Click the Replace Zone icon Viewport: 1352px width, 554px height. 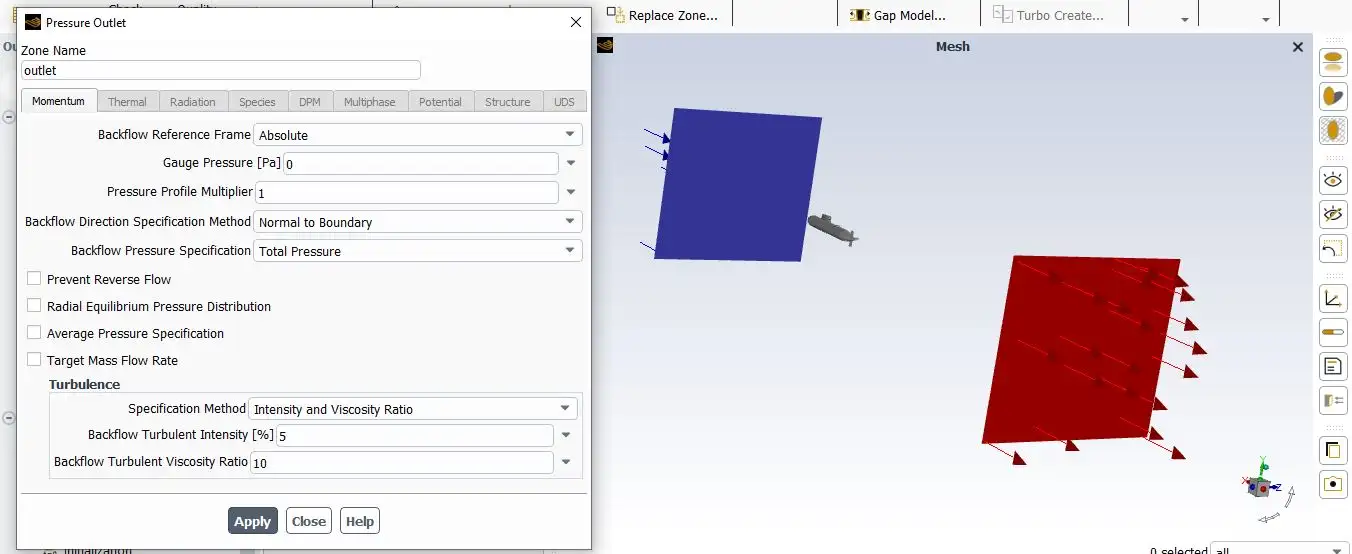617,15
